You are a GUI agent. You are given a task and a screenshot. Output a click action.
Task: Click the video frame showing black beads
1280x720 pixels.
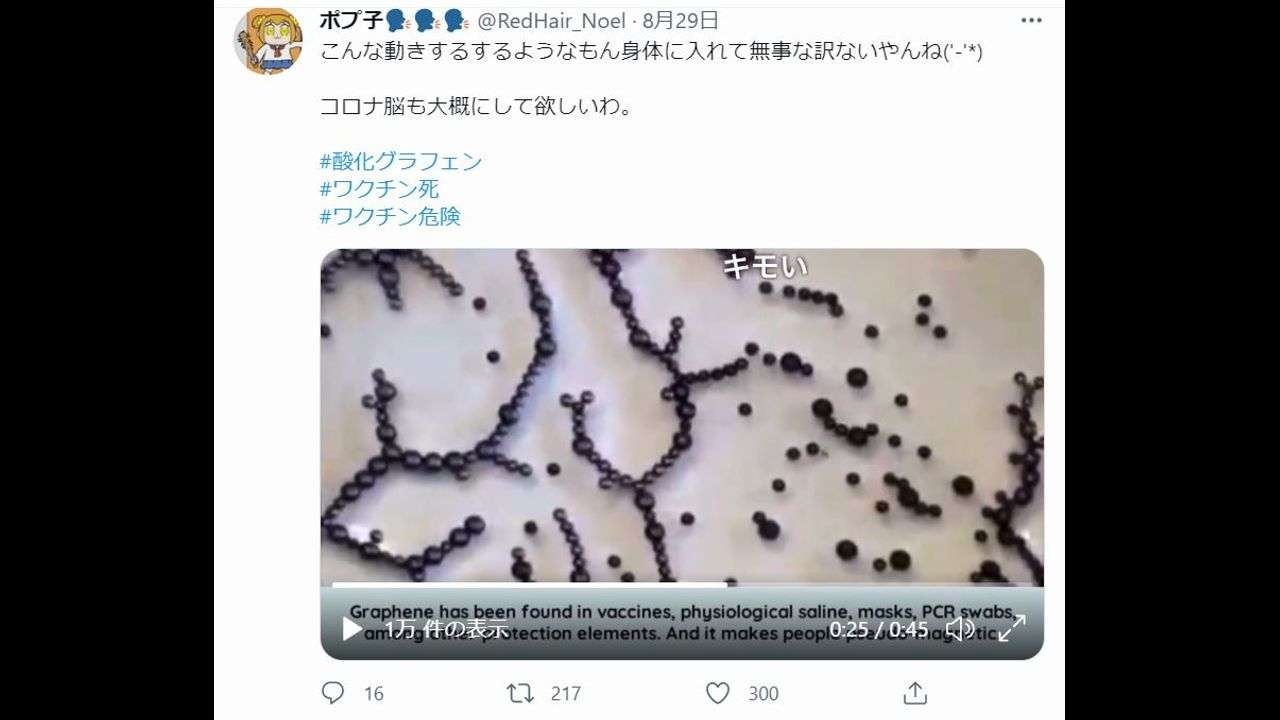click(x=682, y=415)
